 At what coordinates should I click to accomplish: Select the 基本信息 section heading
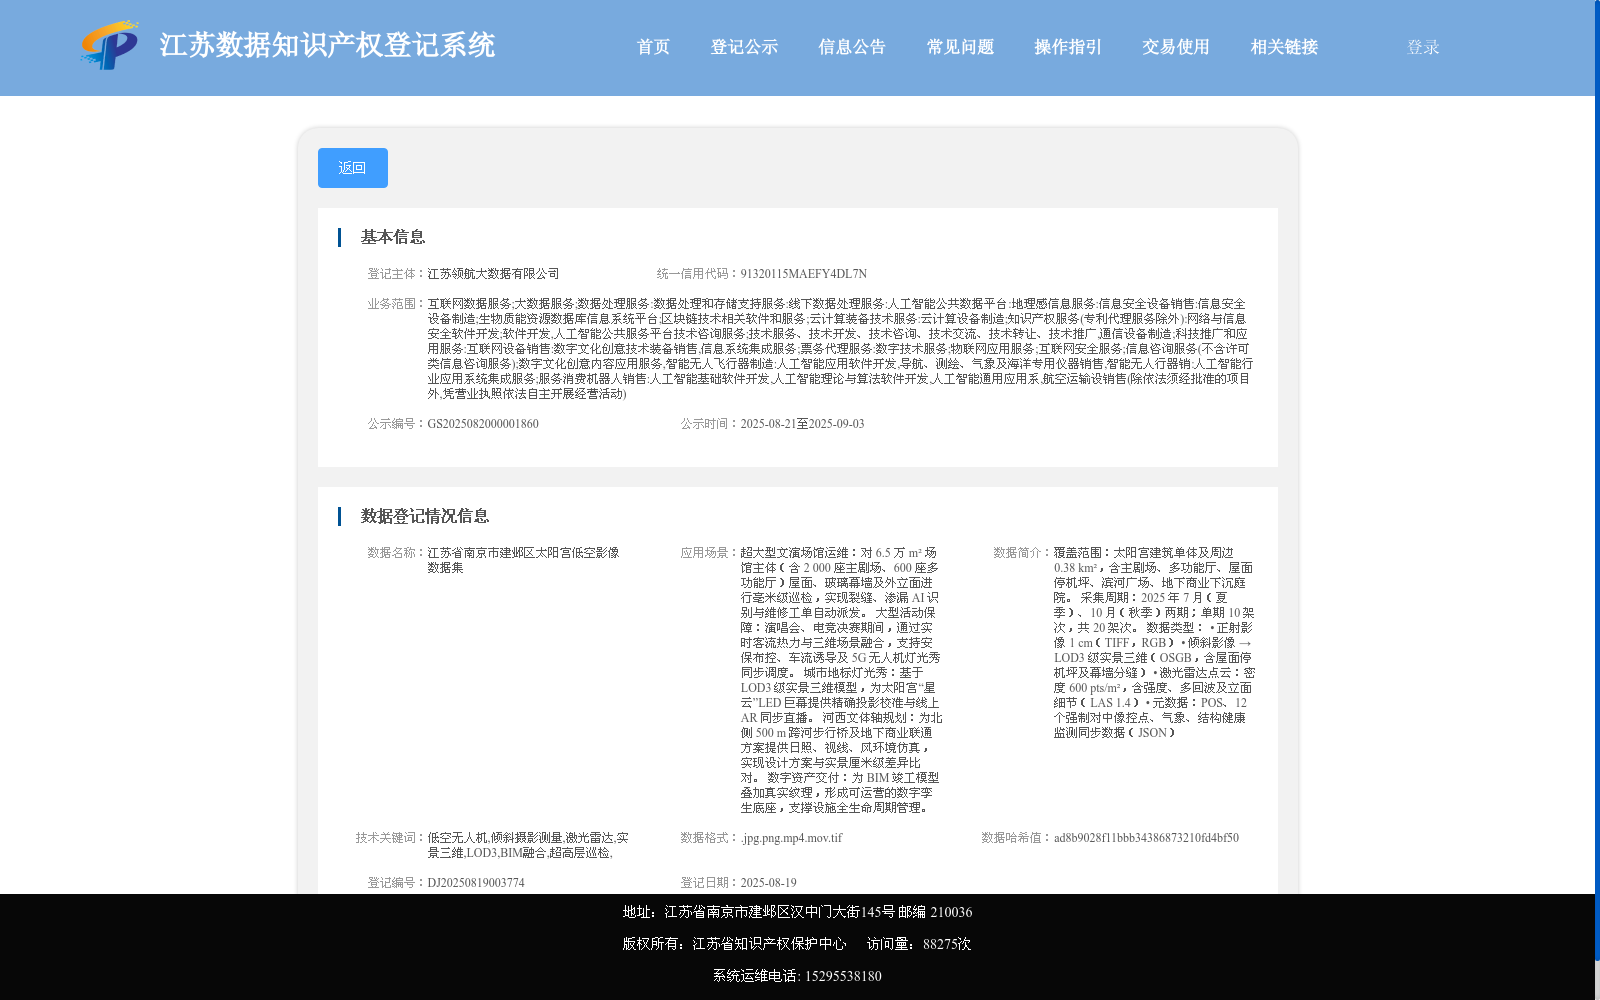click(x=393, y=237)
